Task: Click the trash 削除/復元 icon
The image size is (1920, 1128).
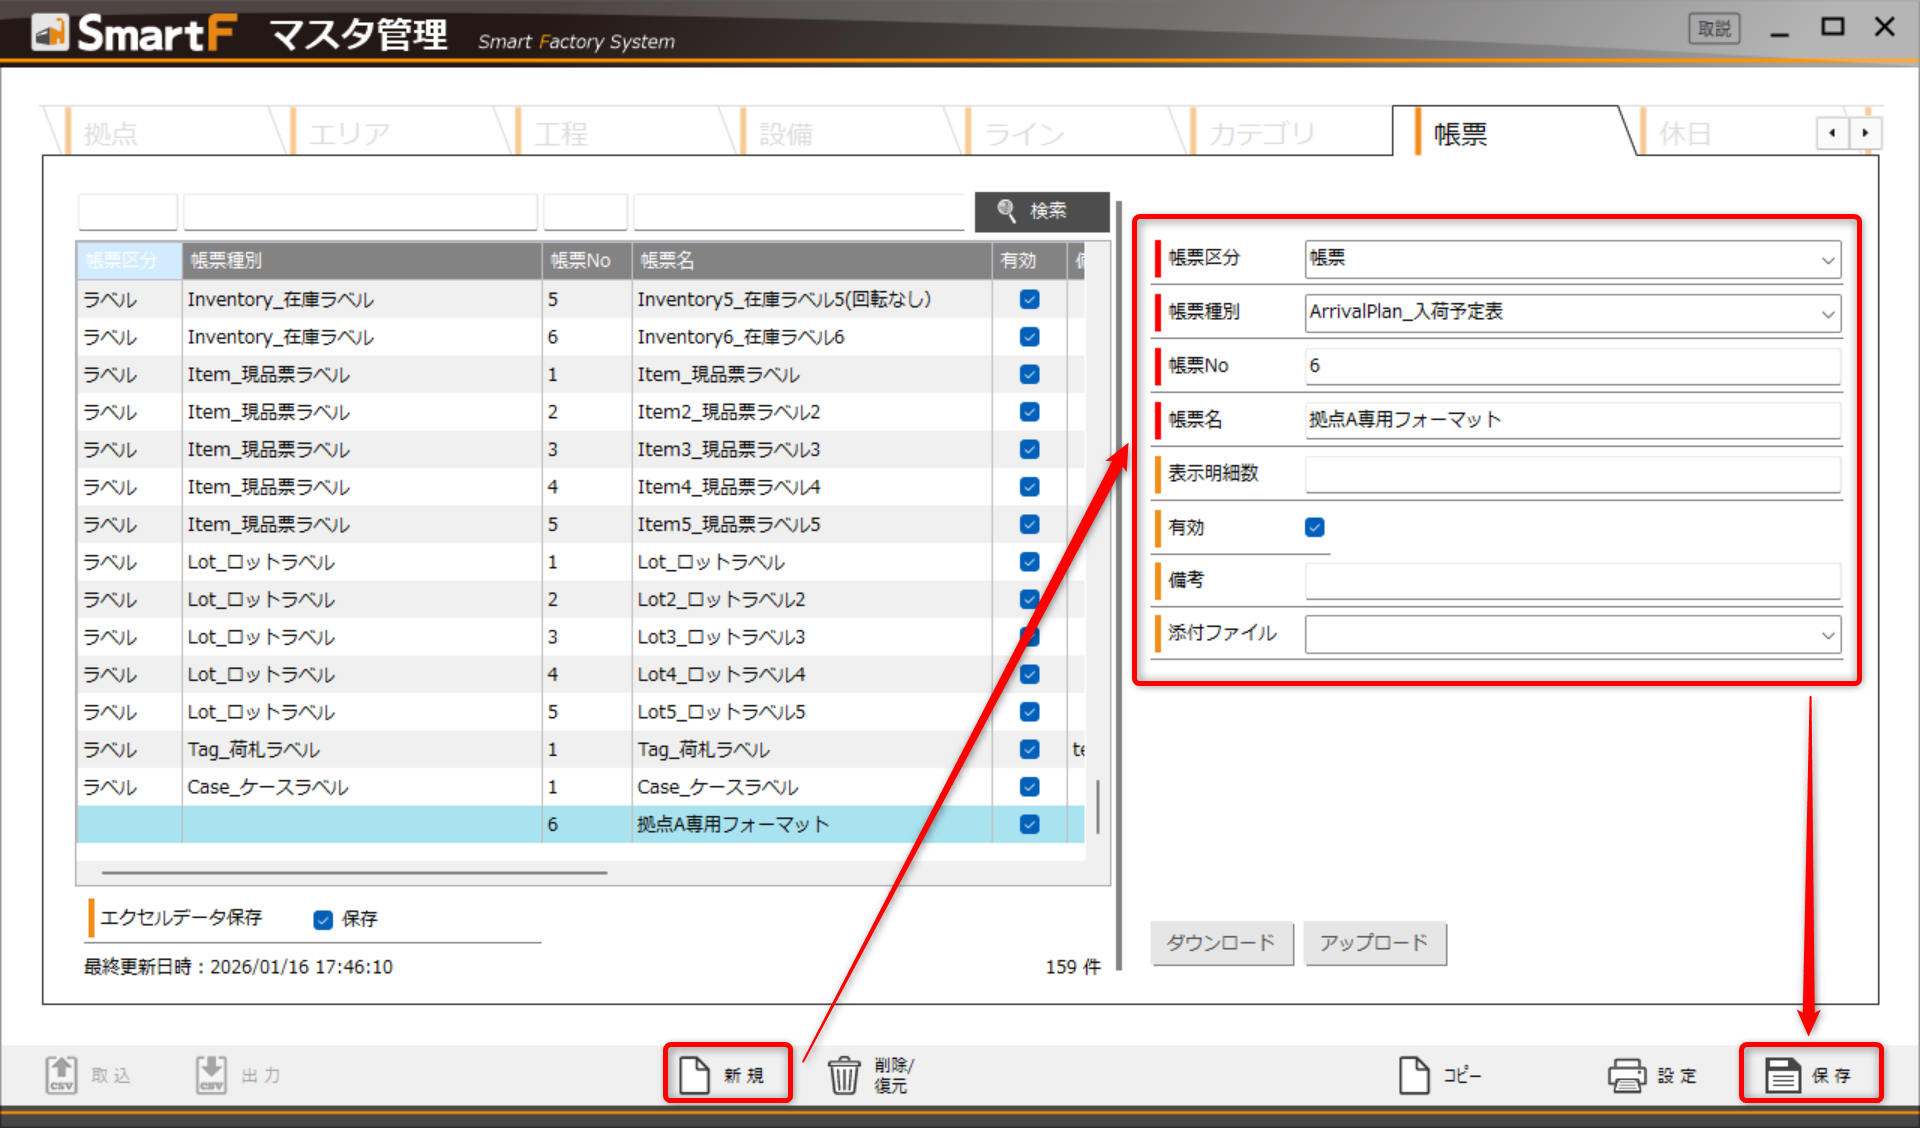Action: point(843,1075)
